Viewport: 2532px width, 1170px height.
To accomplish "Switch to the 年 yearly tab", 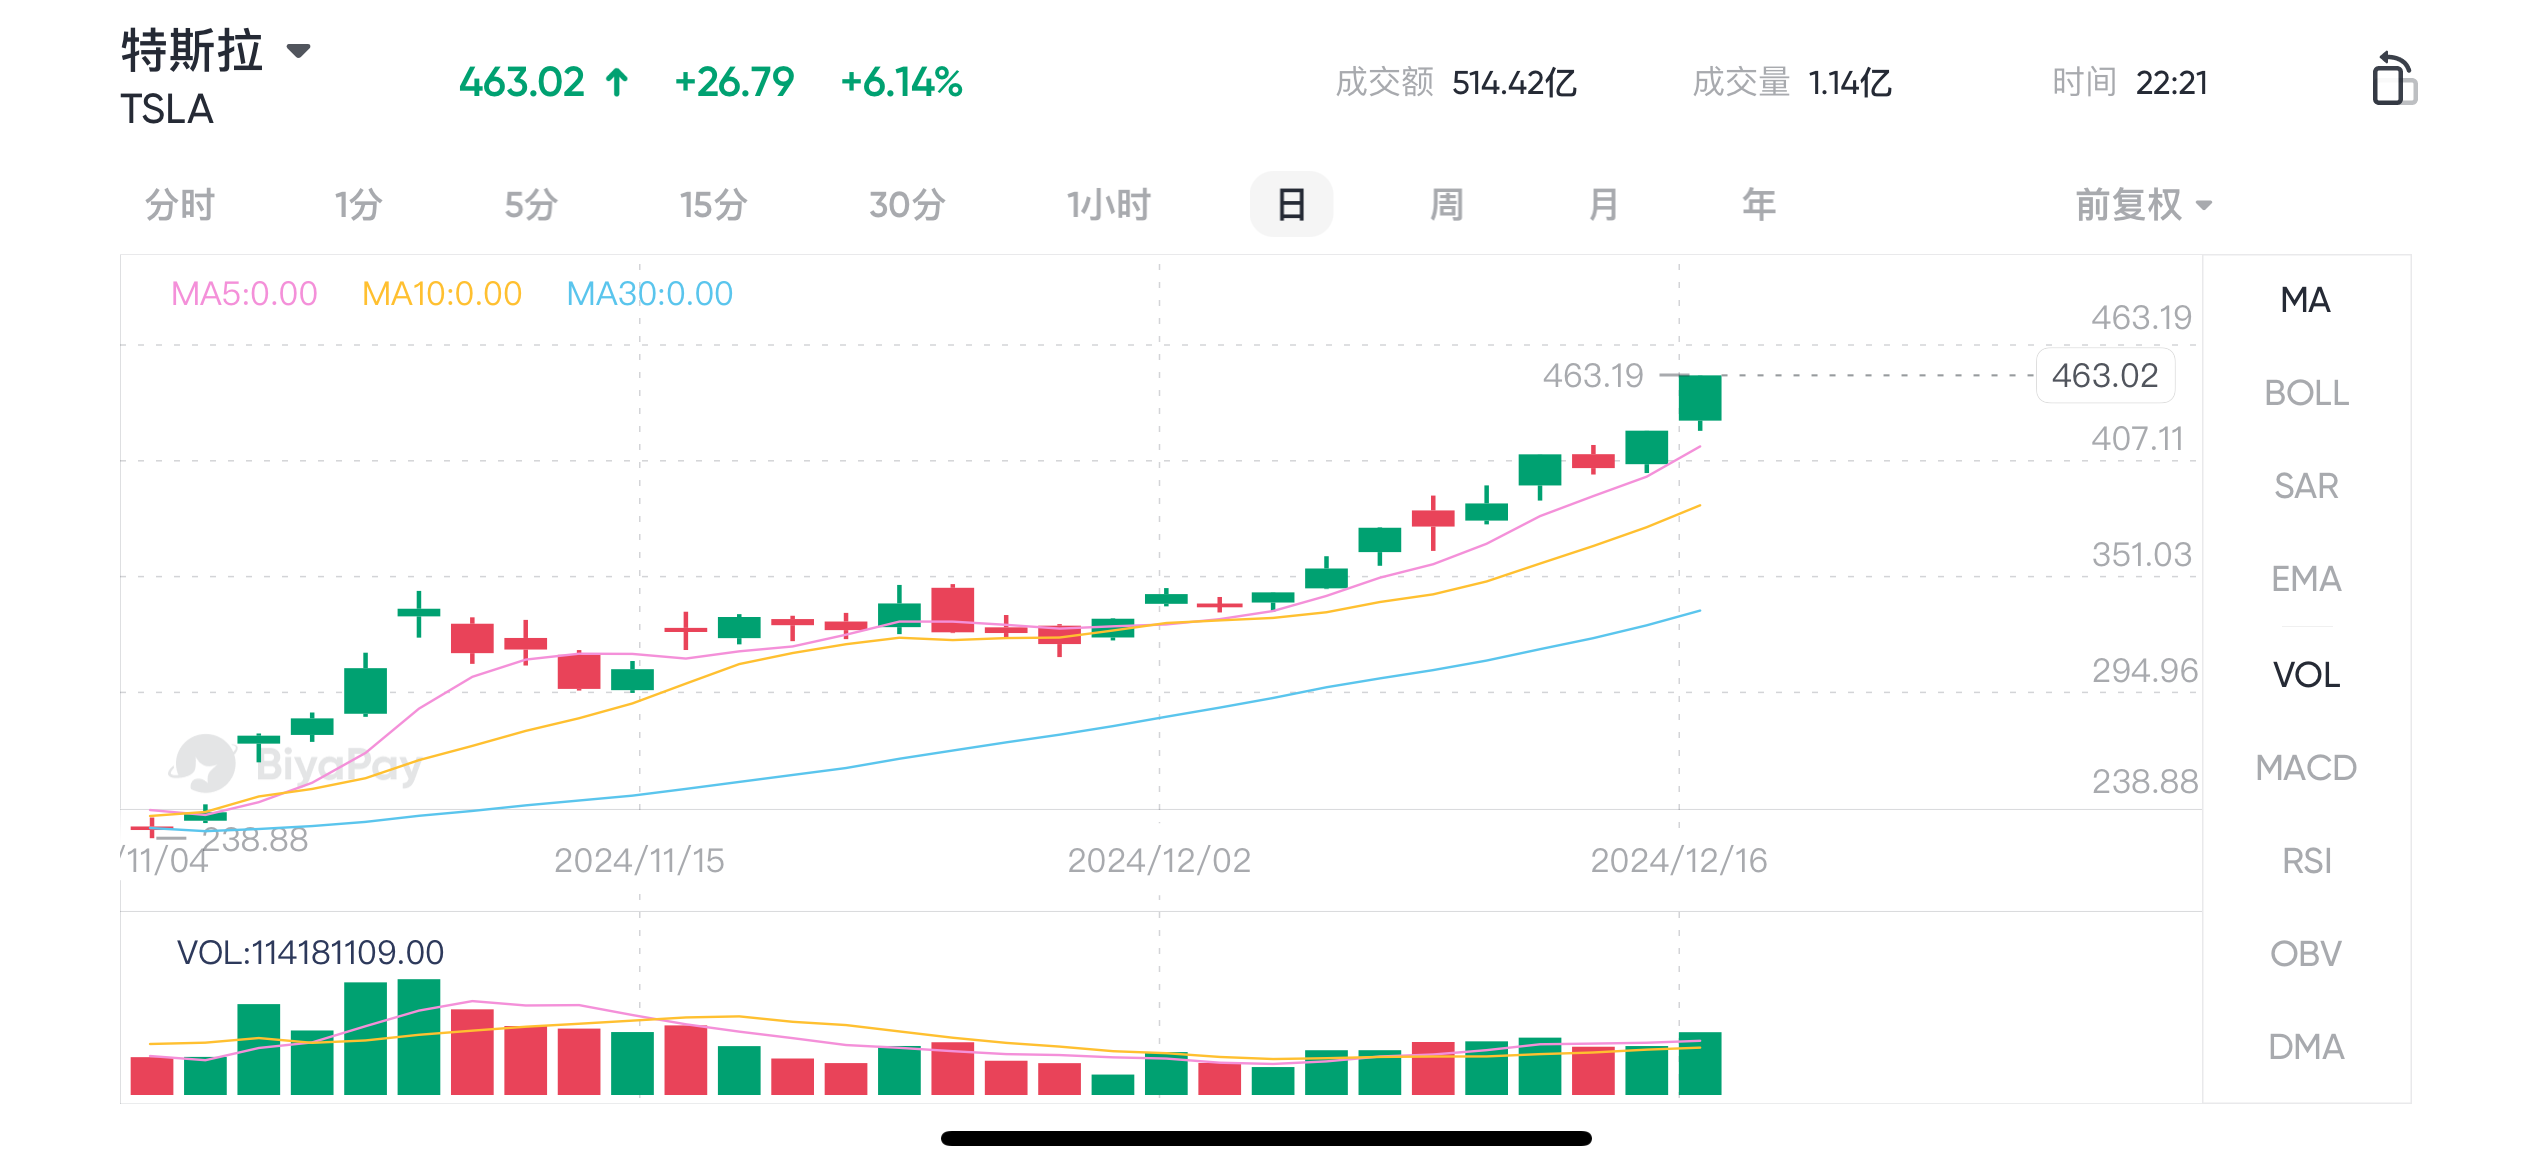I will (1759, 205).
